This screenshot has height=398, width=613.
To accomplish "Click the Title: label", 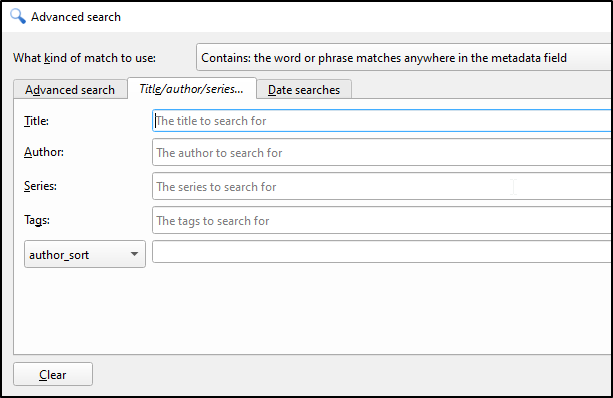I will [x=36, y=121].
